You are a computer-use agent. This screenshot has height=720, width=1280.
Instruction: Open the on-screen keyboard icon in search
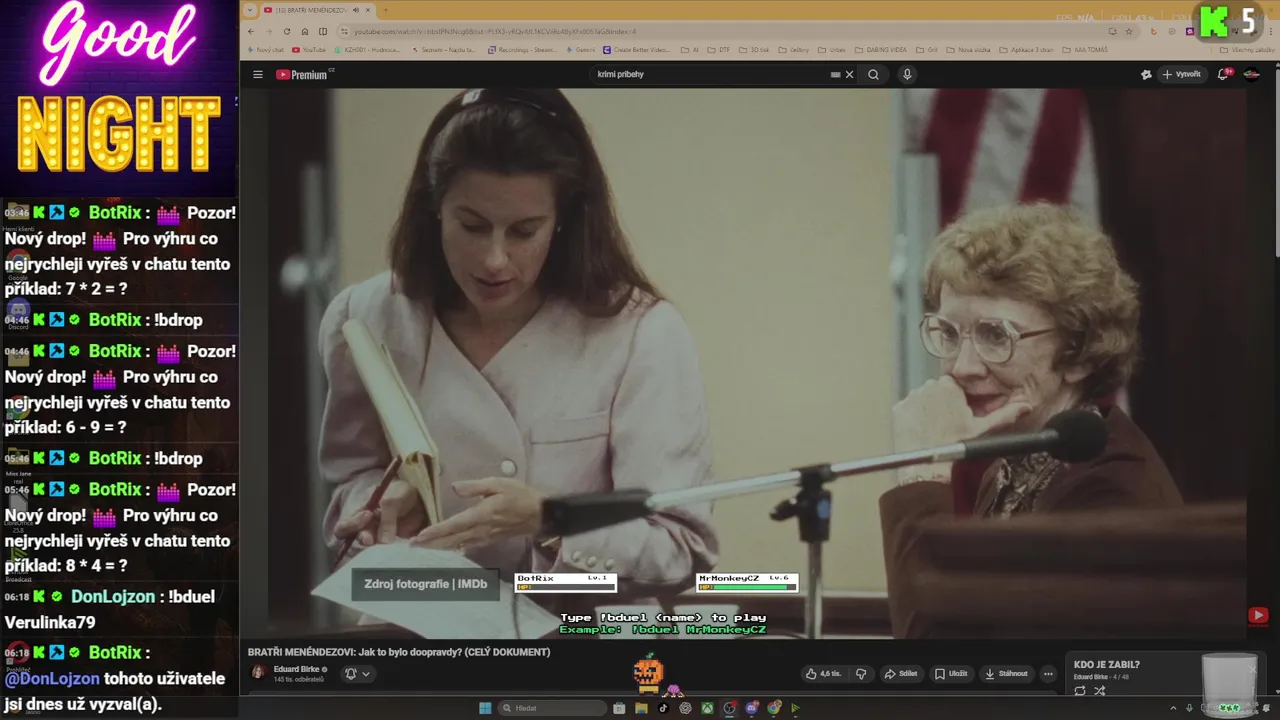tap(835, 75)
